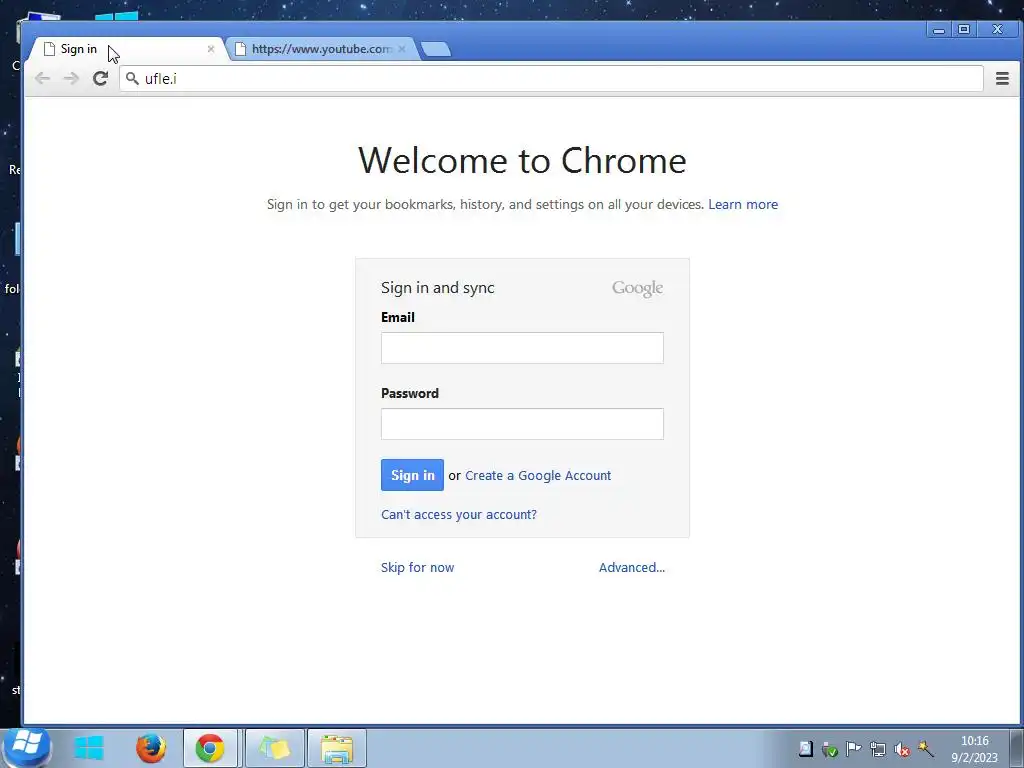Click the Welcome to Chrome heading
Screen dimensions: 1024x768
tap(522, 160)
